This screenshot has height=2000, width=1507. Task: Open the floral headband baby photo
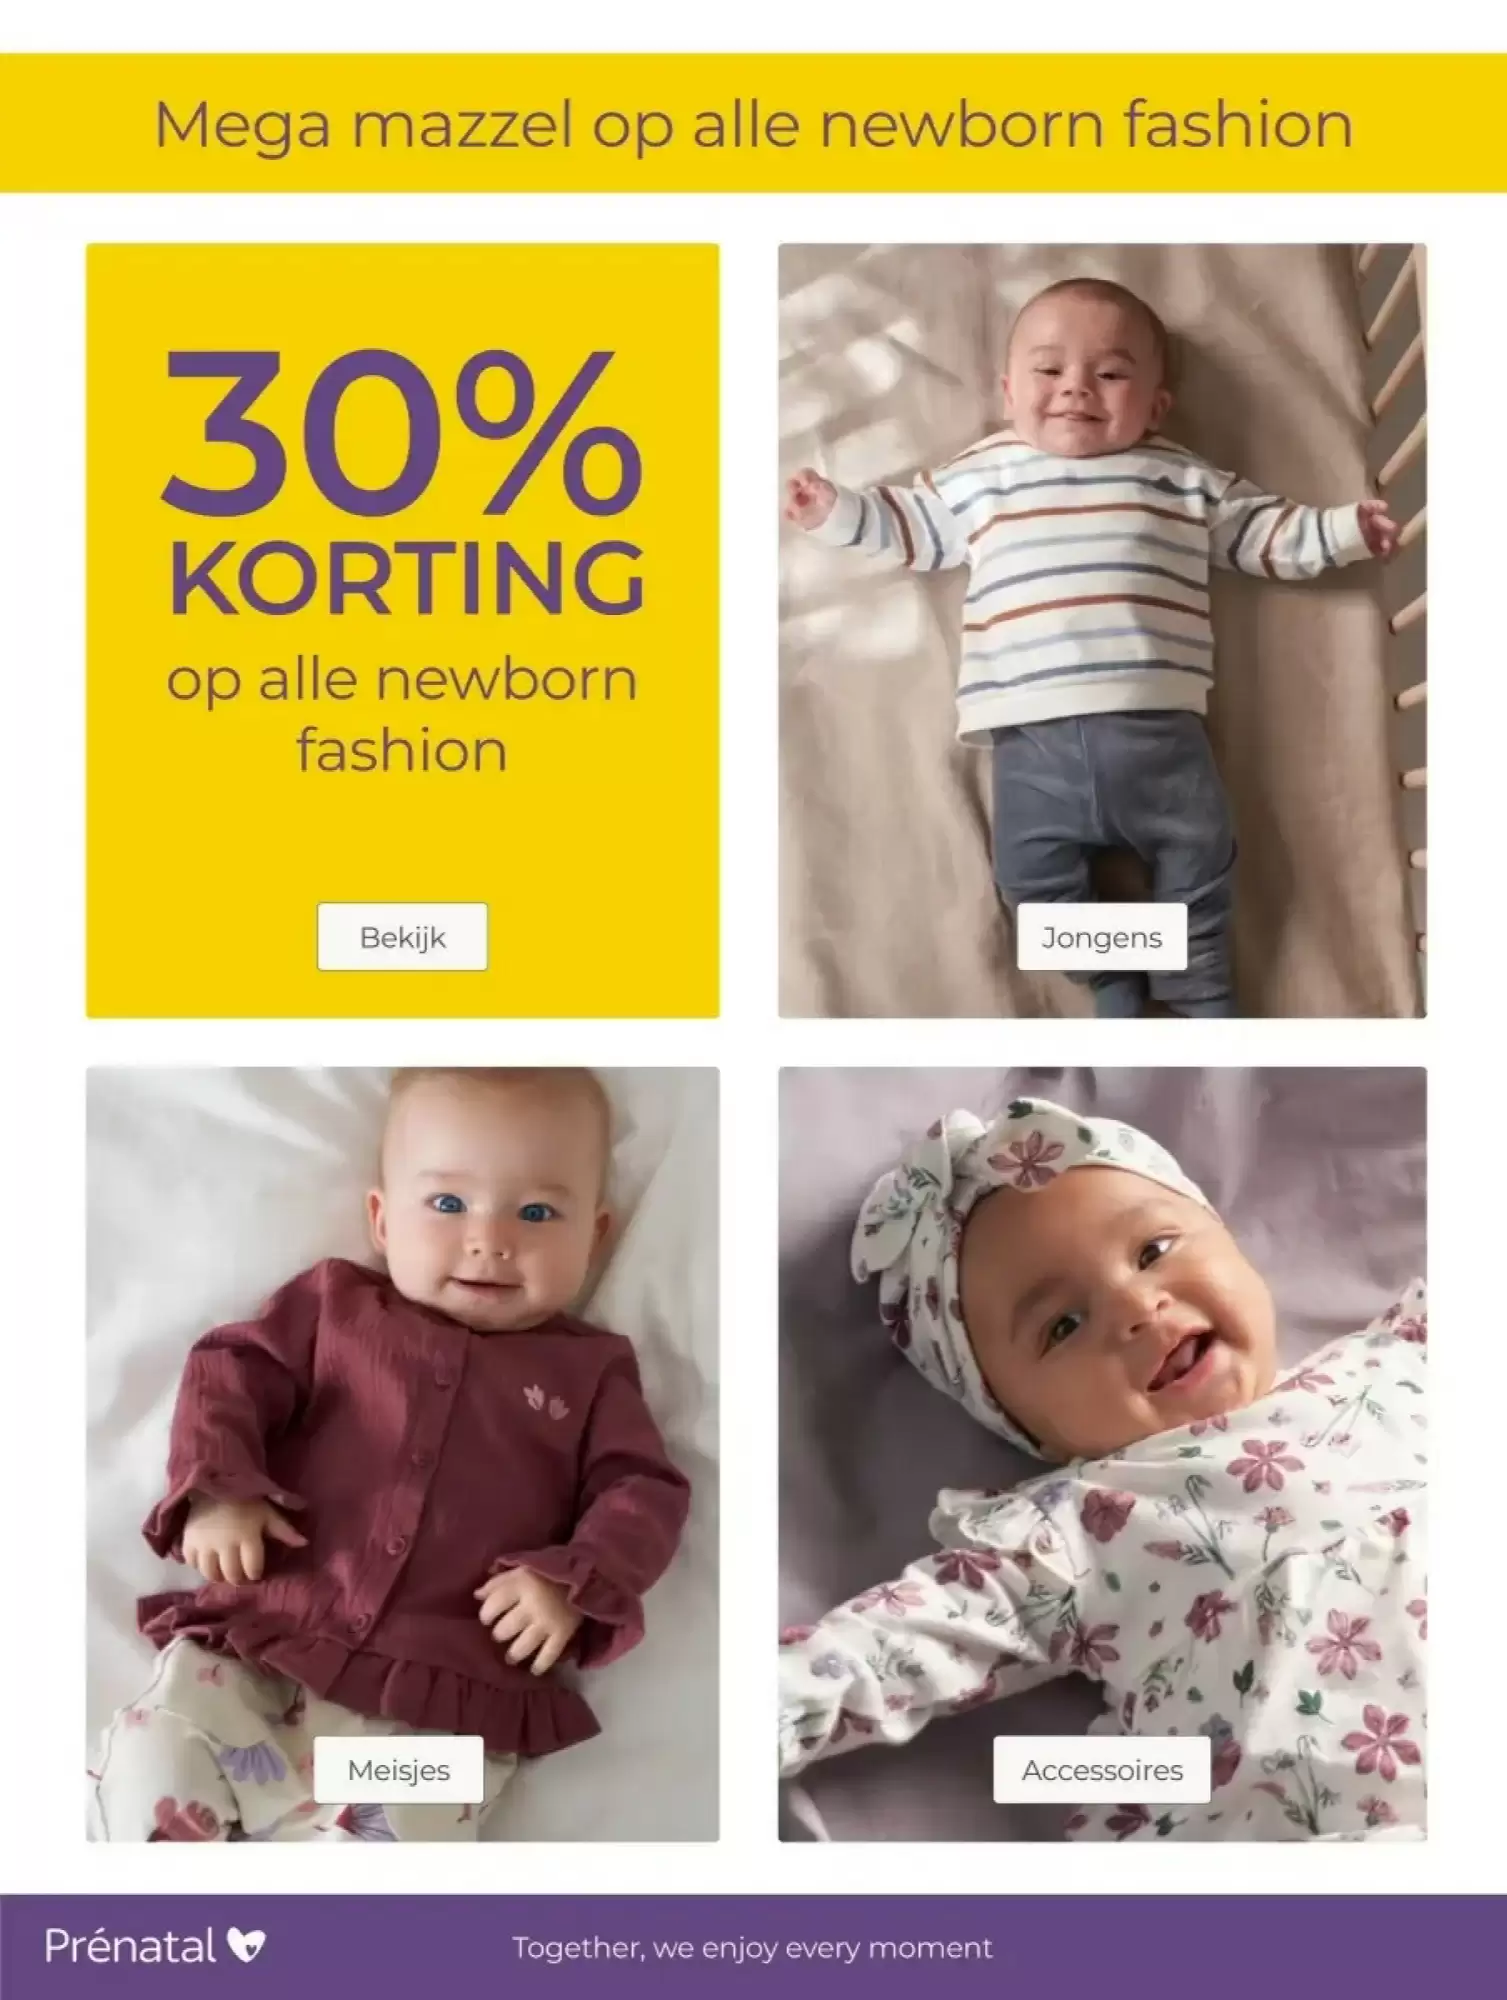tap(1102, 1454)
